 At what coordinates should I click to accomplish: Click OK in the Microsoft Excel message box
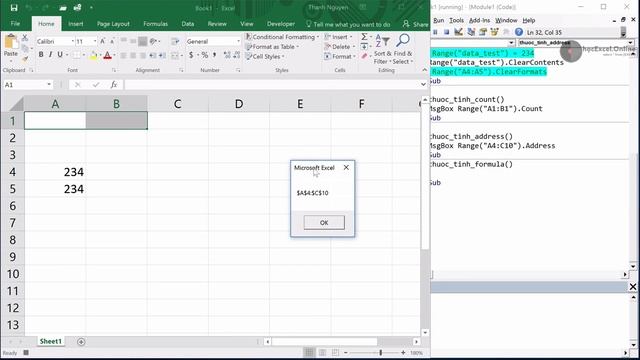click(324, 222)
